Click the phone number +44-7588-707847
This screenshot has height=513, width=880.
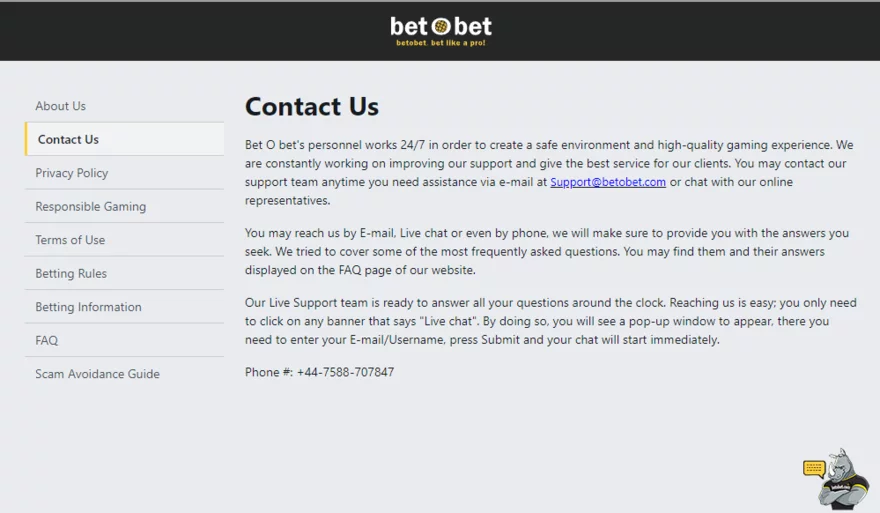[x=345, y=372]
